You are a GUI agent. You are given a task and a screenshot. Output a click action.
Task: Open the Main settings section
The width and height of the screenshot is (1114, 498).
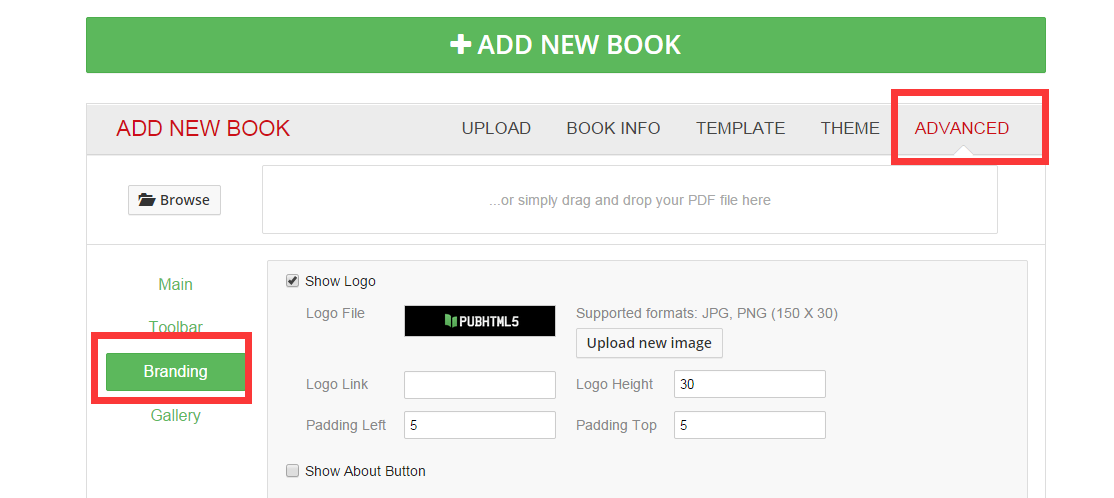(x=175, y=284)
